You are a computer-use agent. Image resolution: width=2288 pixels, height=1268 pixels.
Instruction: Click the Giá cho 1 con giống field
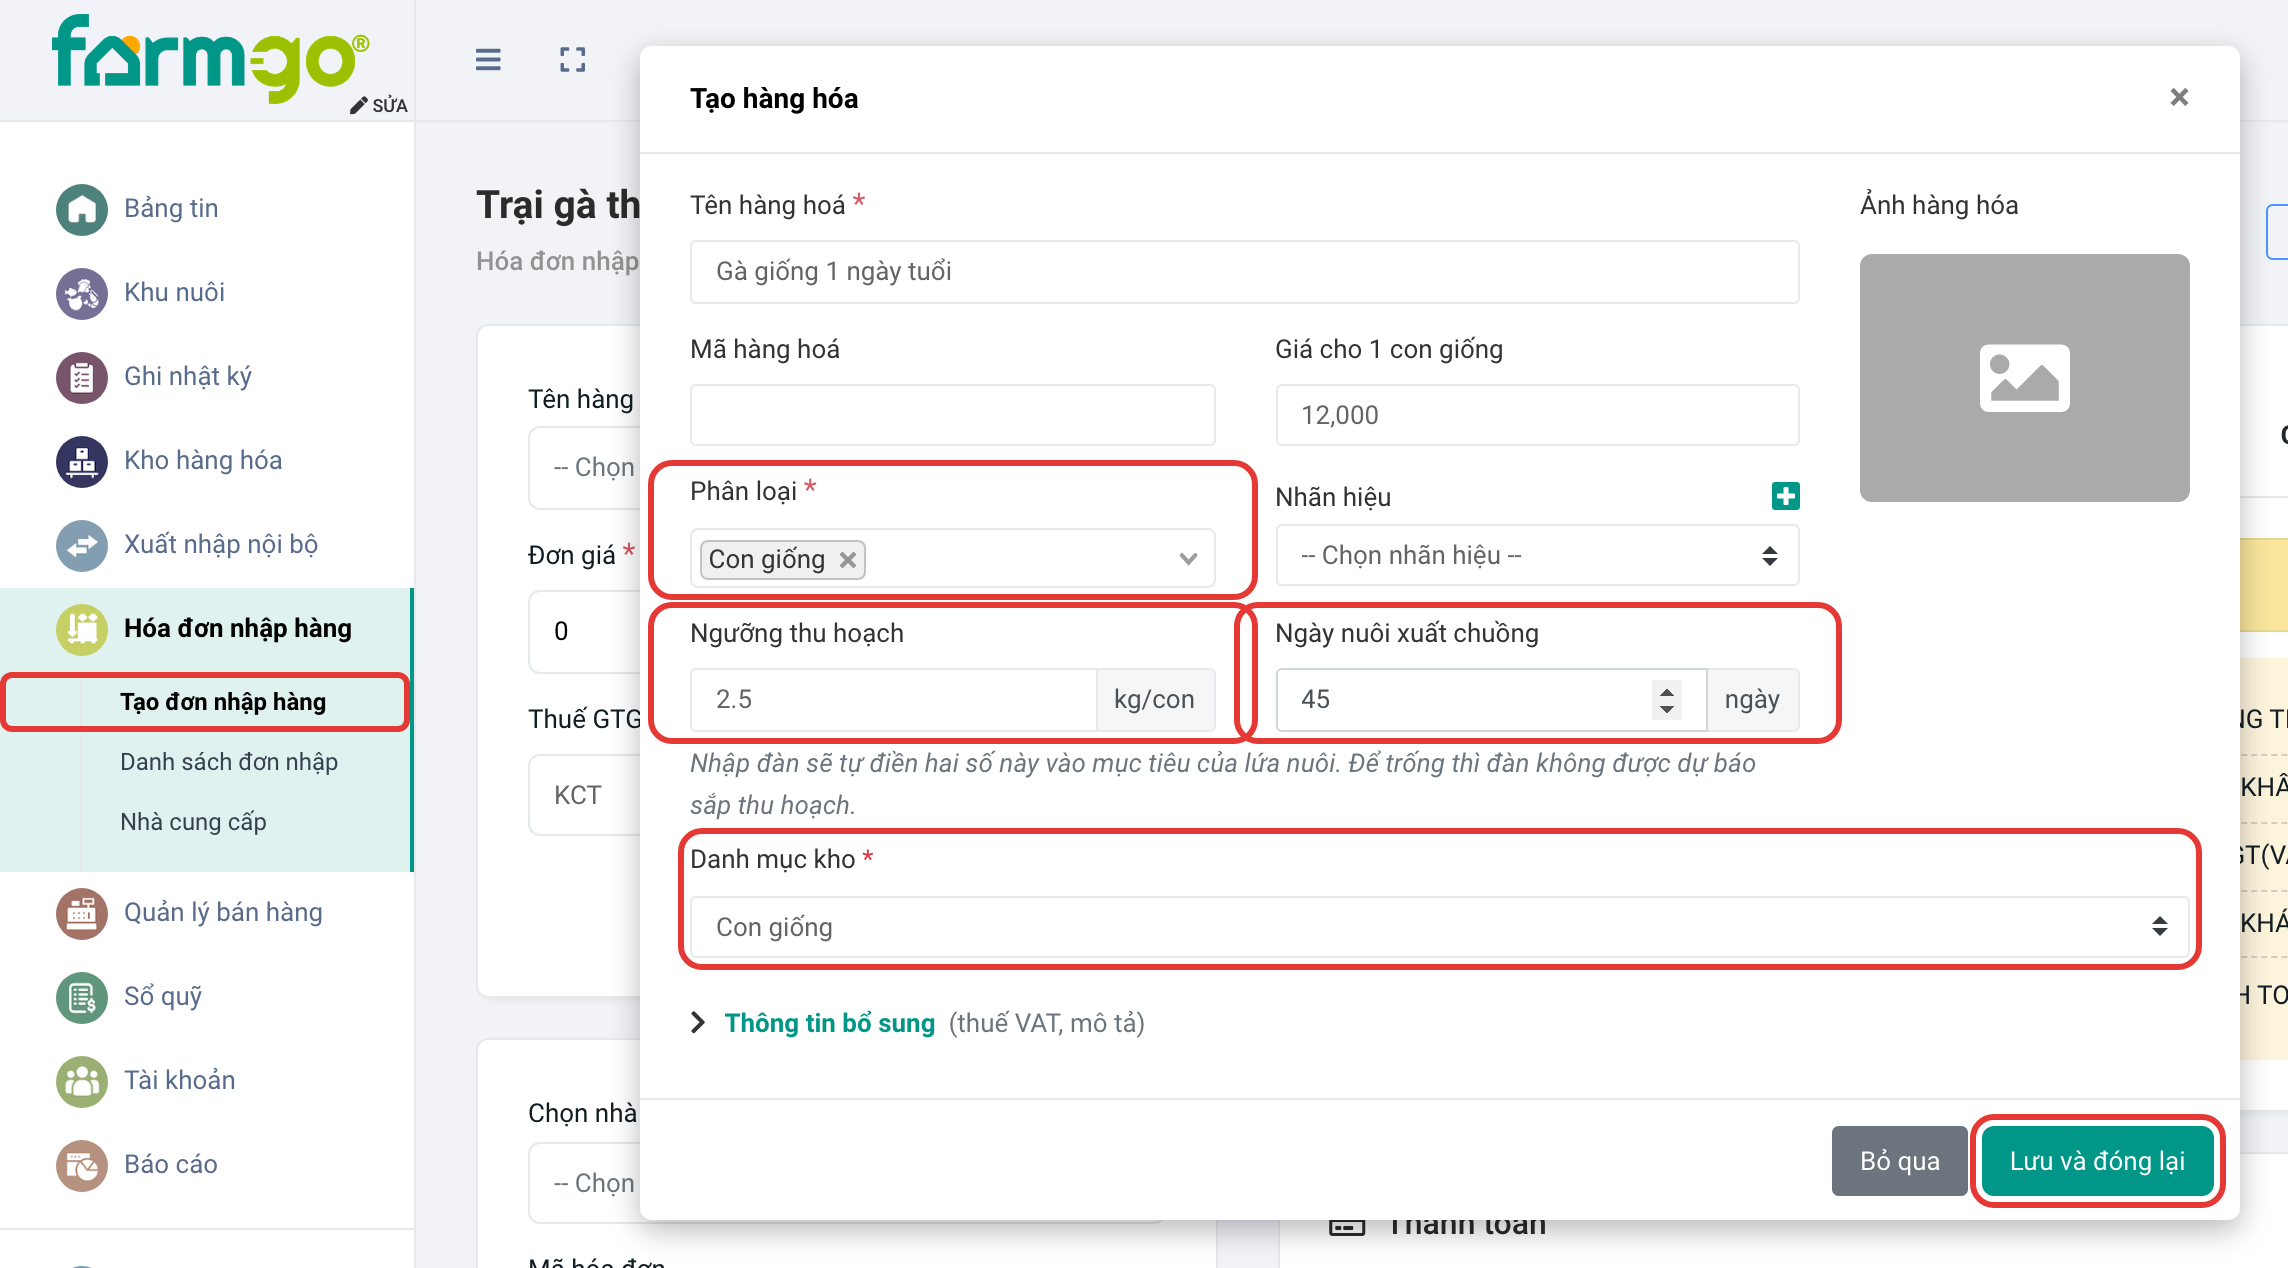(1537, 415)
